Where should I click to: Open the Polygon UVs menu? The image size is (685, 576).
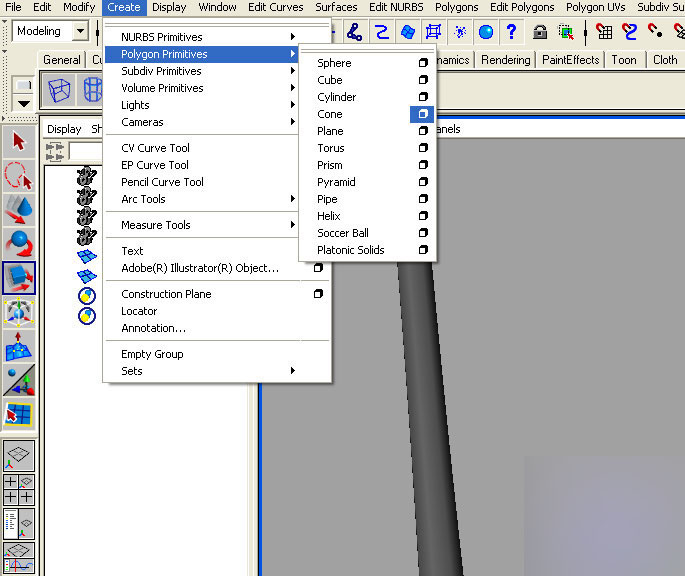596,7
